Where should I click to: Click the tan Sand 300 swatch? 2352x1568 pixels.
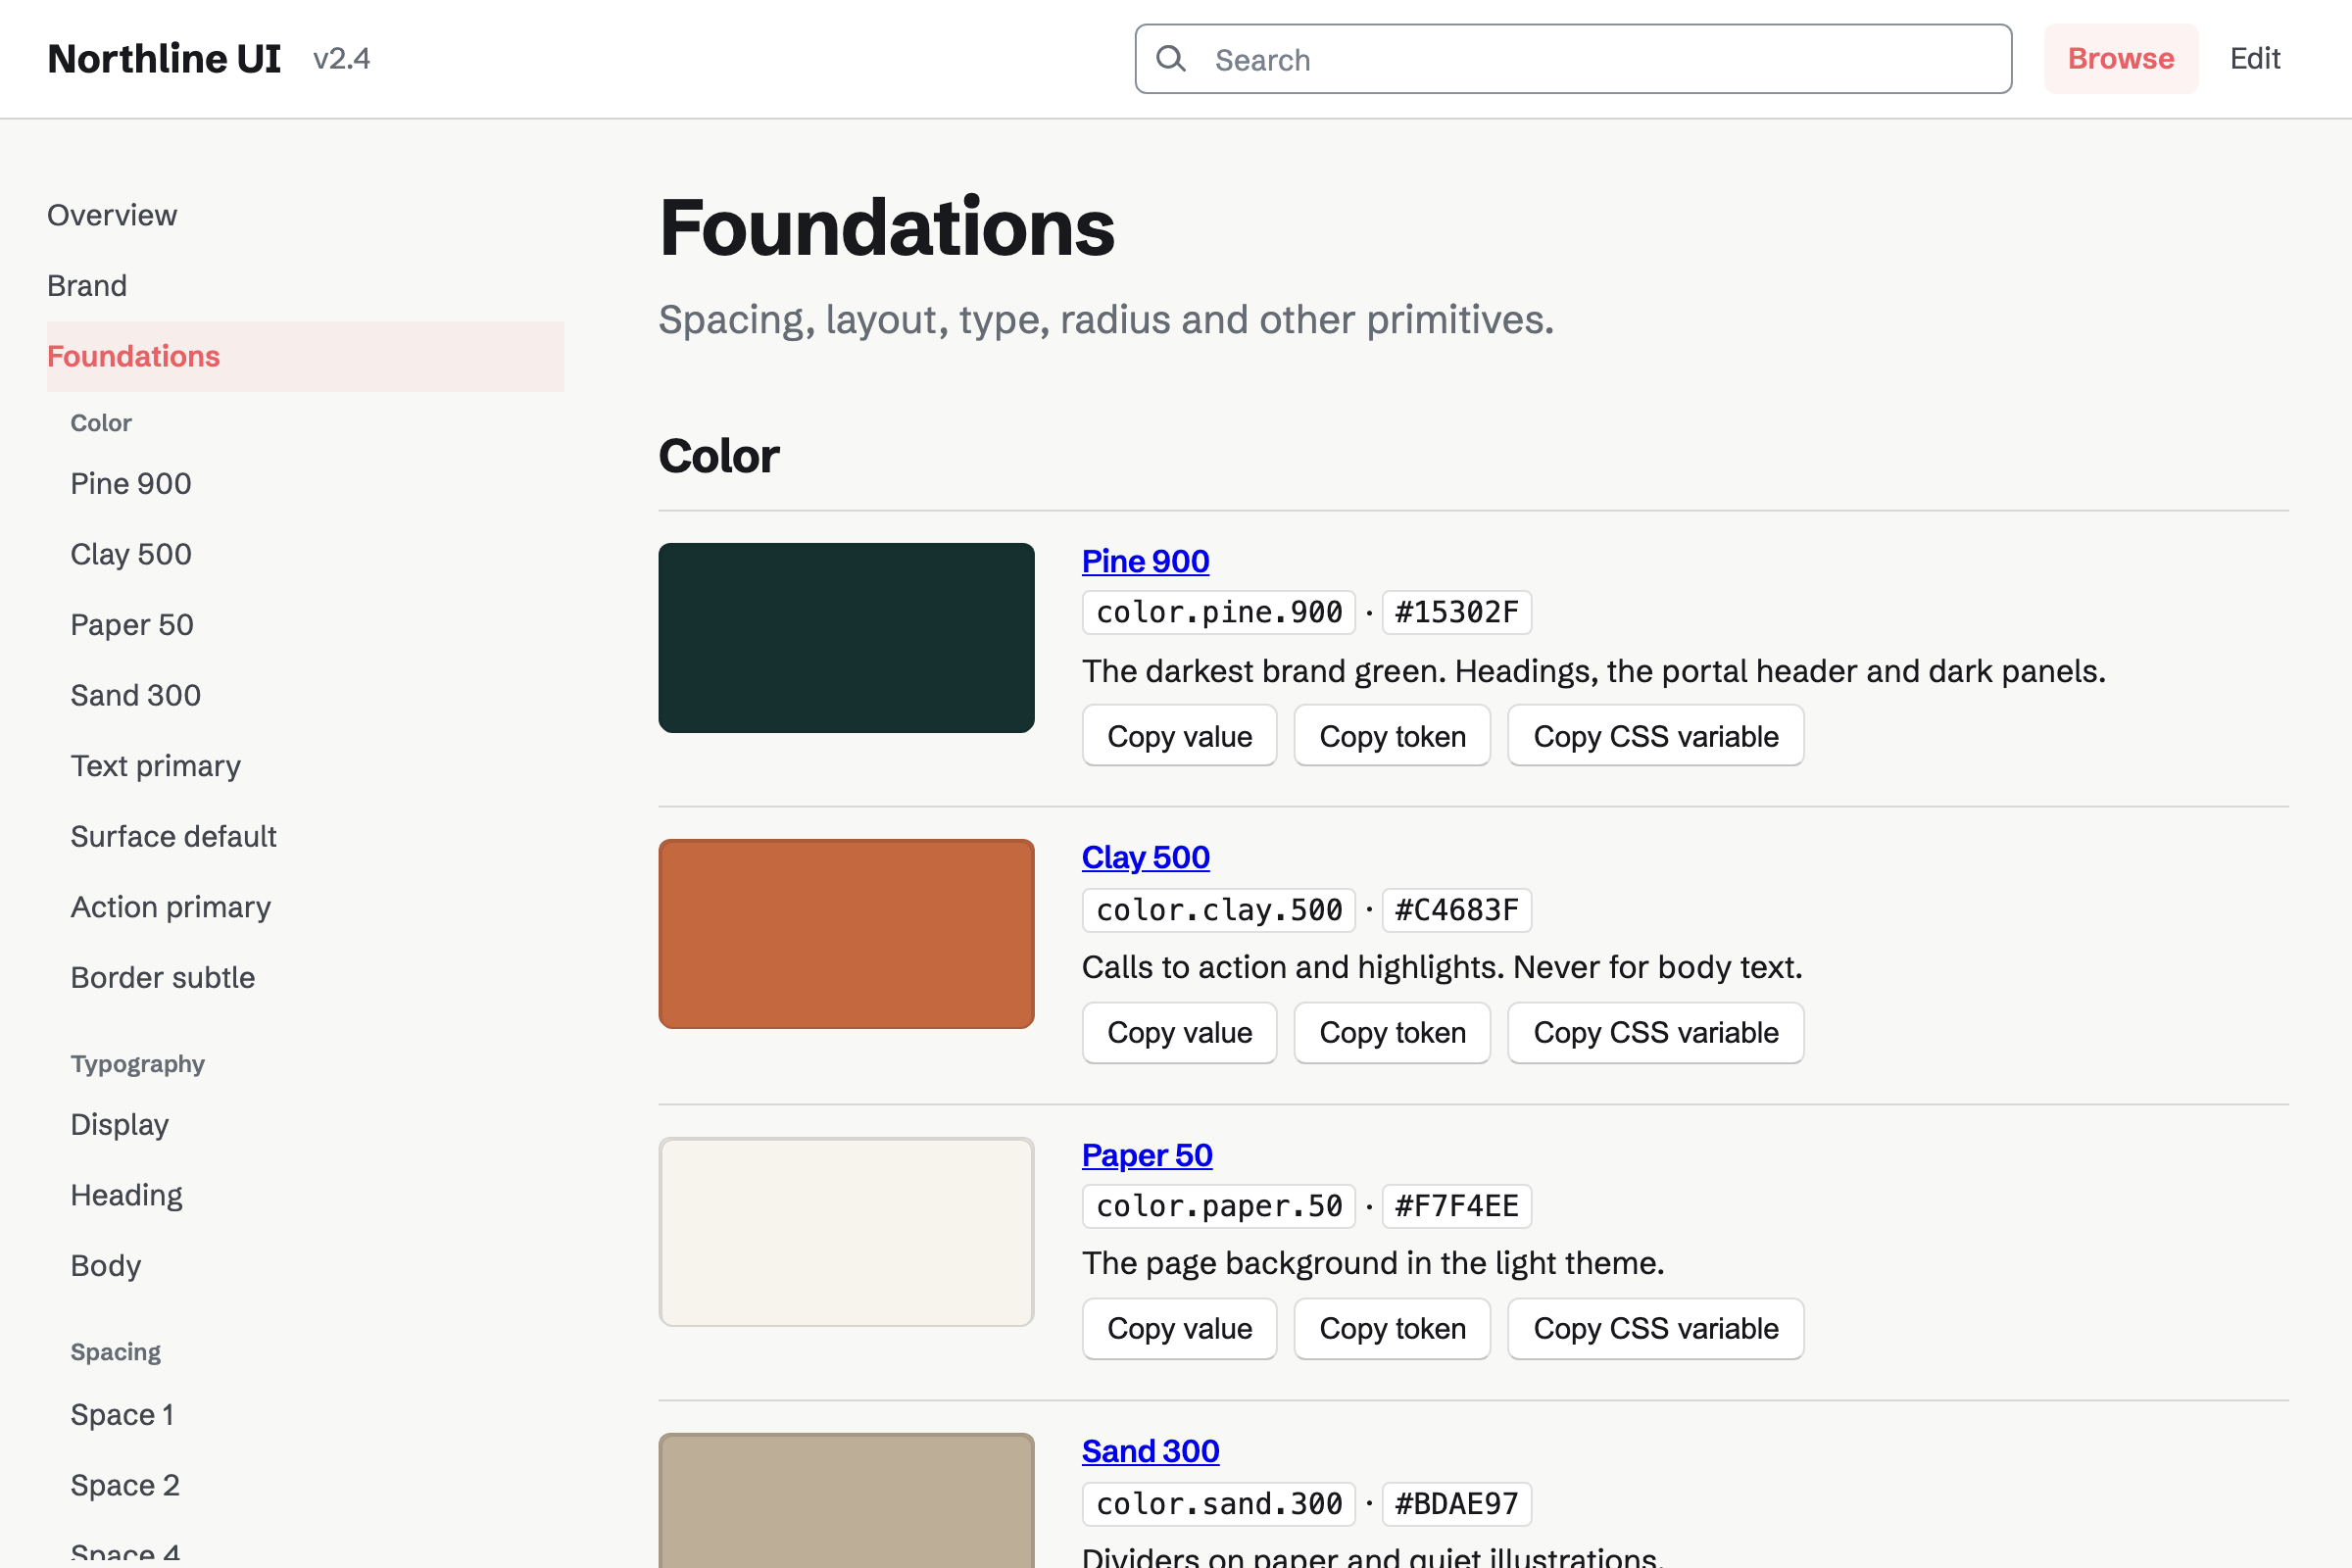pos(846,1500)
